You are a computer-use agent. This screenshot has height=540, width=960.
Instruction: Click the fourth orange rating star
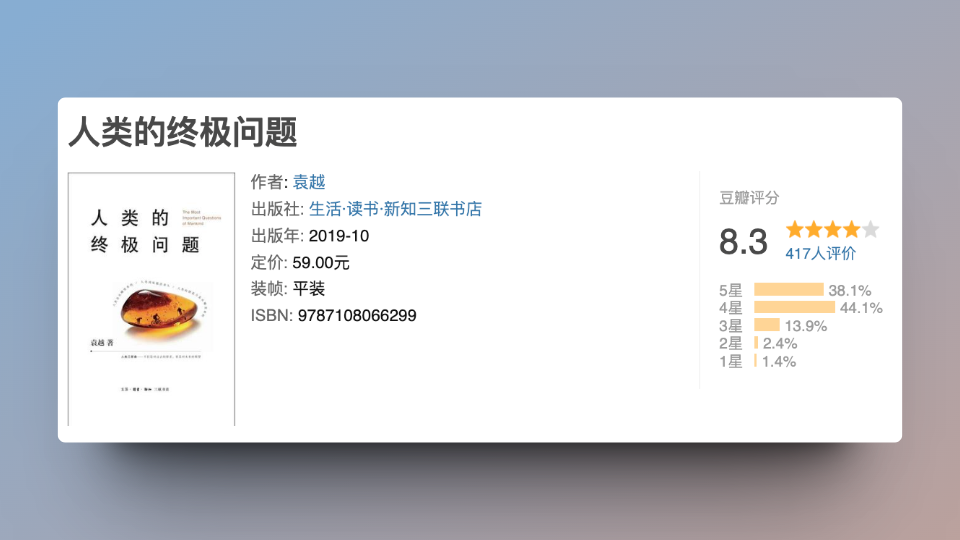click(851, 229)
